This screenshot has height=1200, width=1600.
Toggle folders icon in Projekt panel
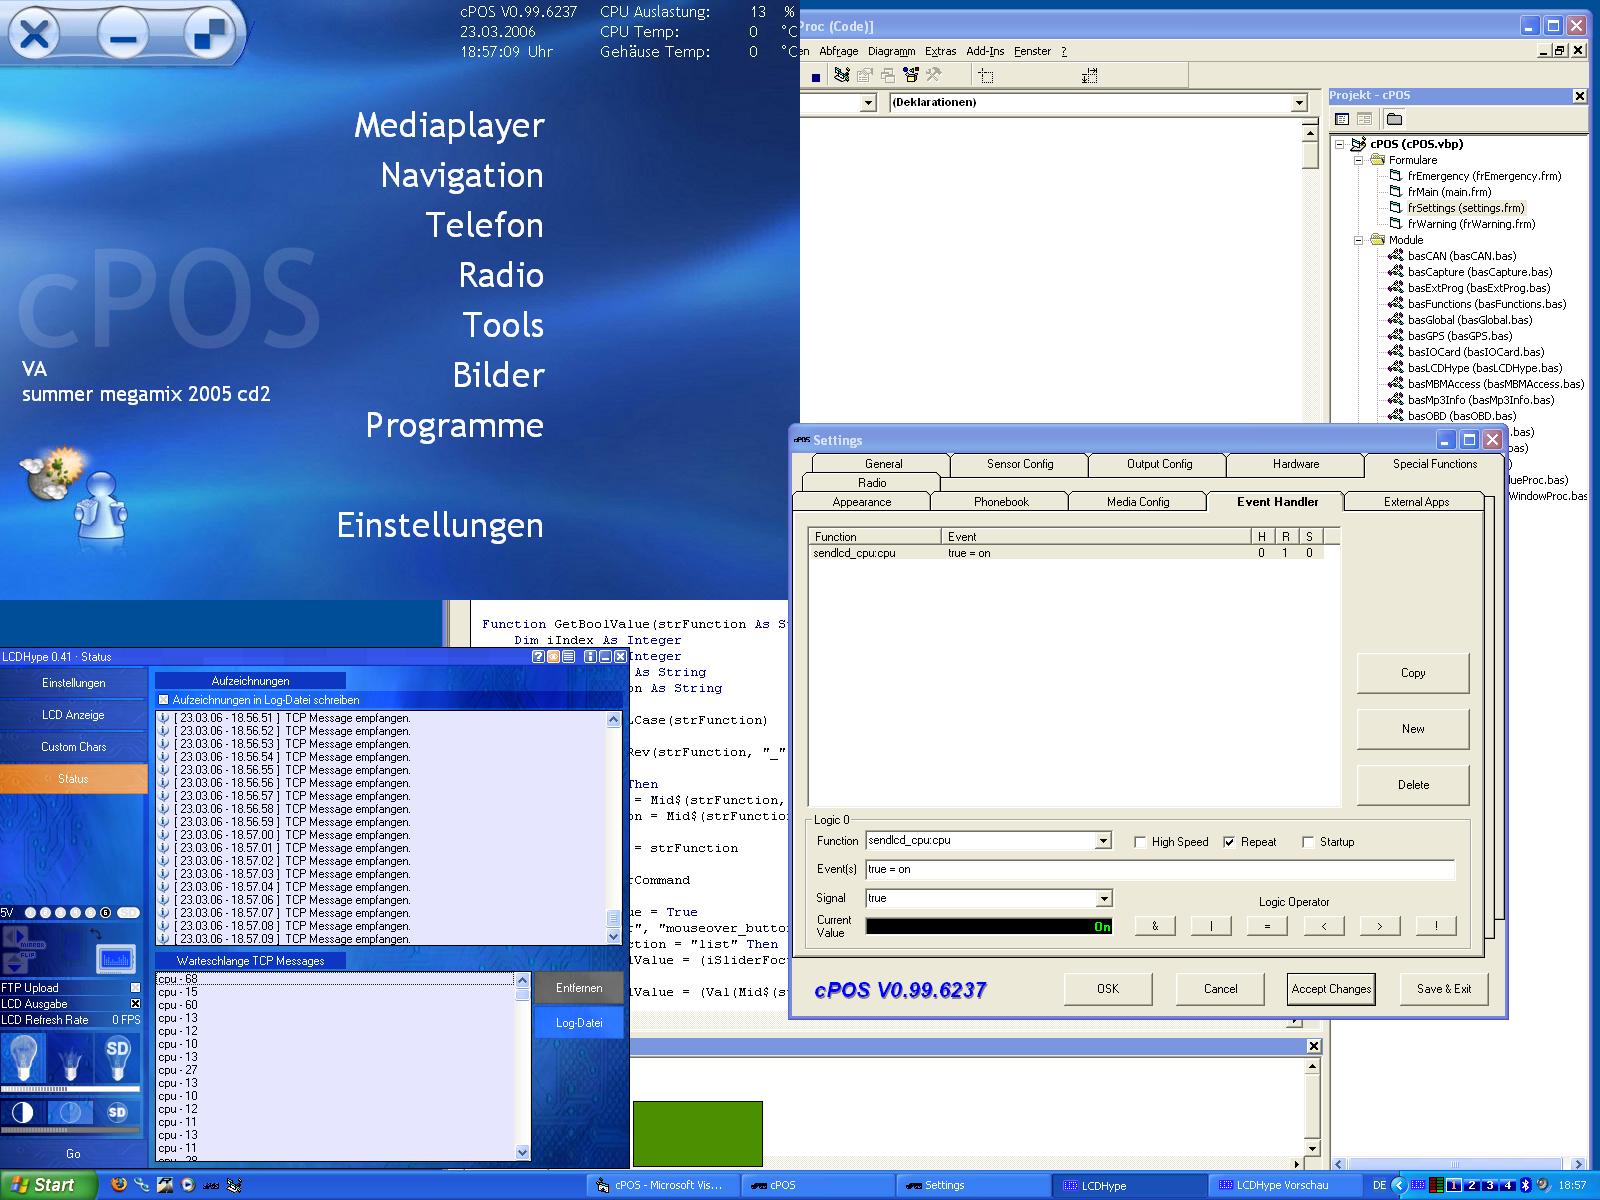point(1394,119)
